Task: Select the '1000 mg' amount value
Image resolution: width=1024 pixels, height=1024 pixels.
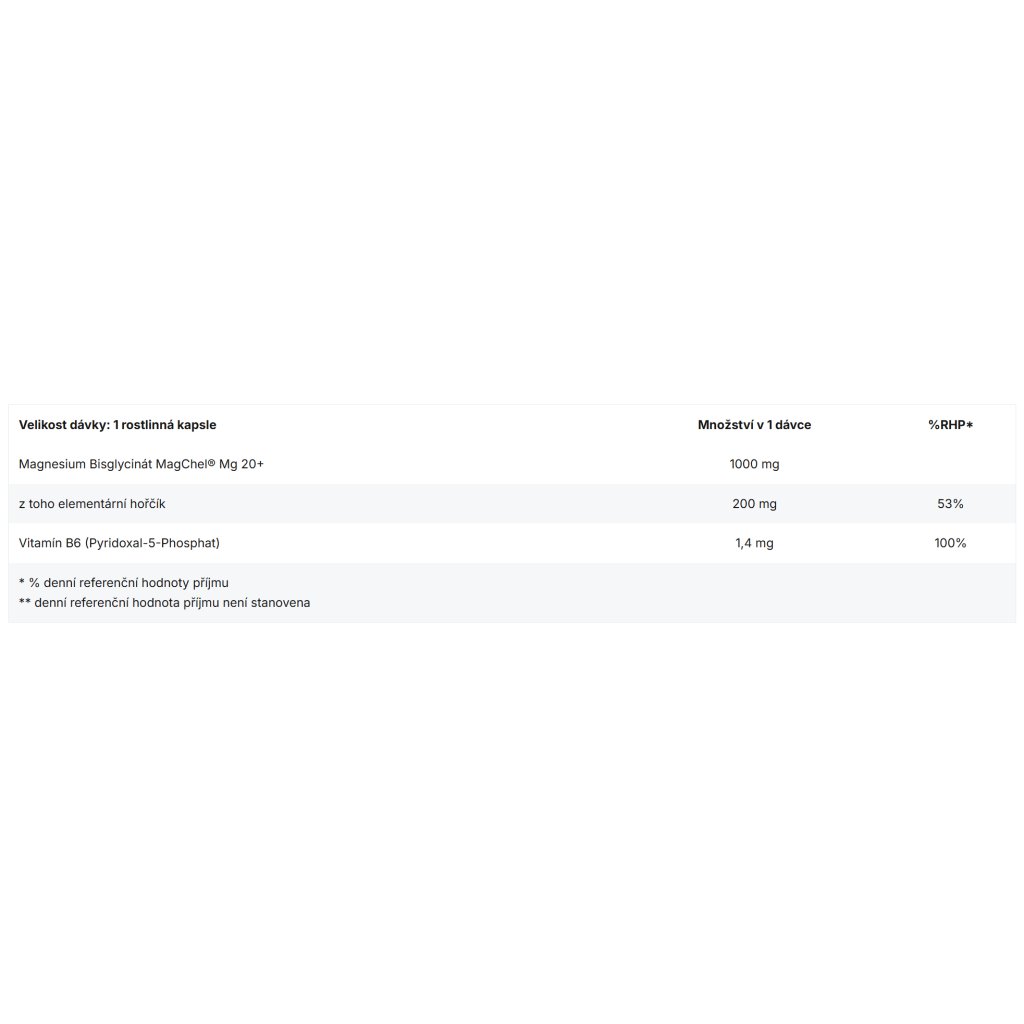Action: [x=754, y=464]
